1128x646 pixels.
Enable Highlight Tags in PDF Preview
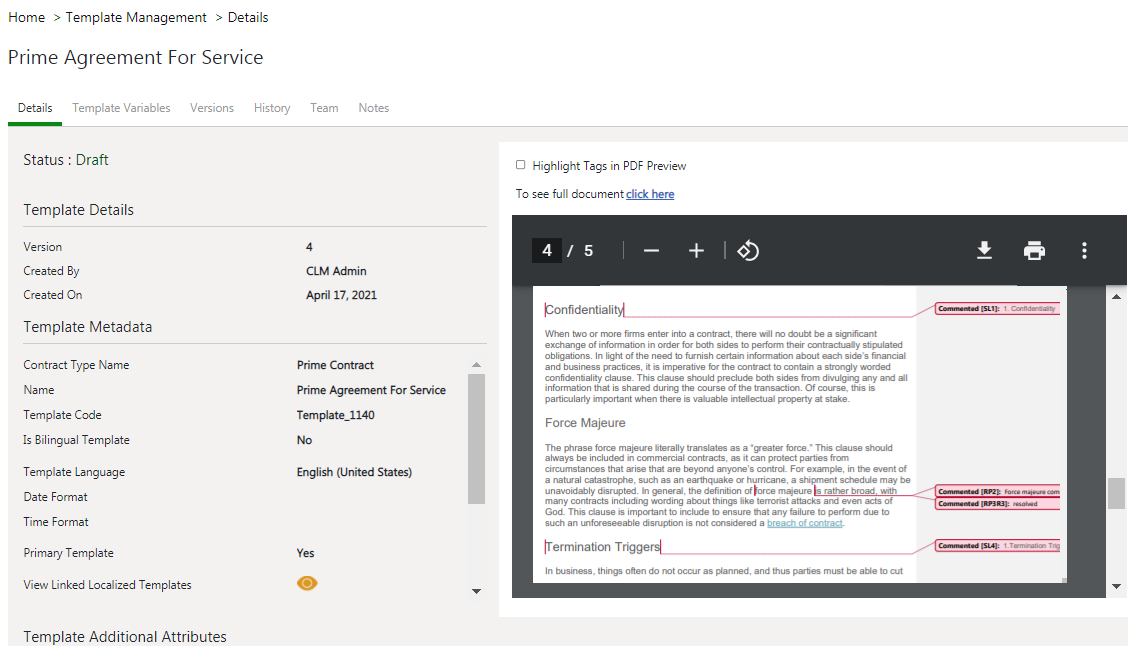(x=520, y=165)
